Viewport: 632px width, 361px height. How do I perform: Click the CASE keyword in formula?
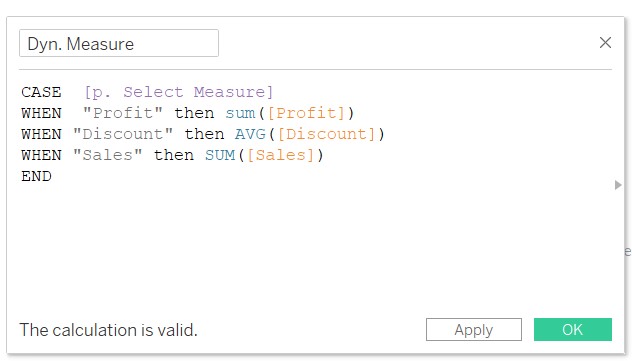(x=41, y=92)
